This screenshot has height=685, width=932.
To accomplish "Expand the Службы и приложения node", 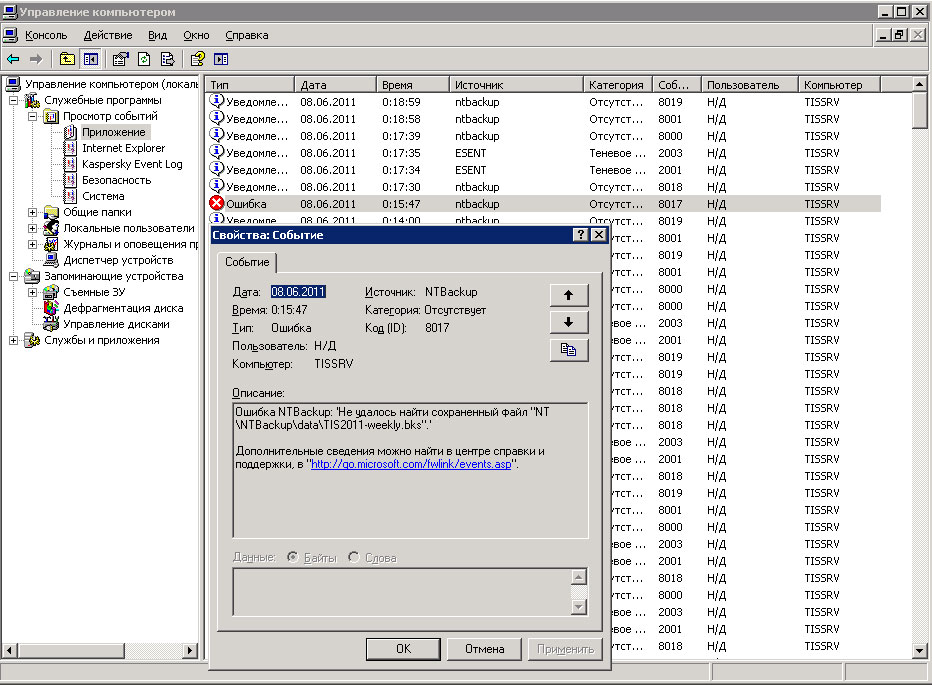I will click(x=15, y=340).
